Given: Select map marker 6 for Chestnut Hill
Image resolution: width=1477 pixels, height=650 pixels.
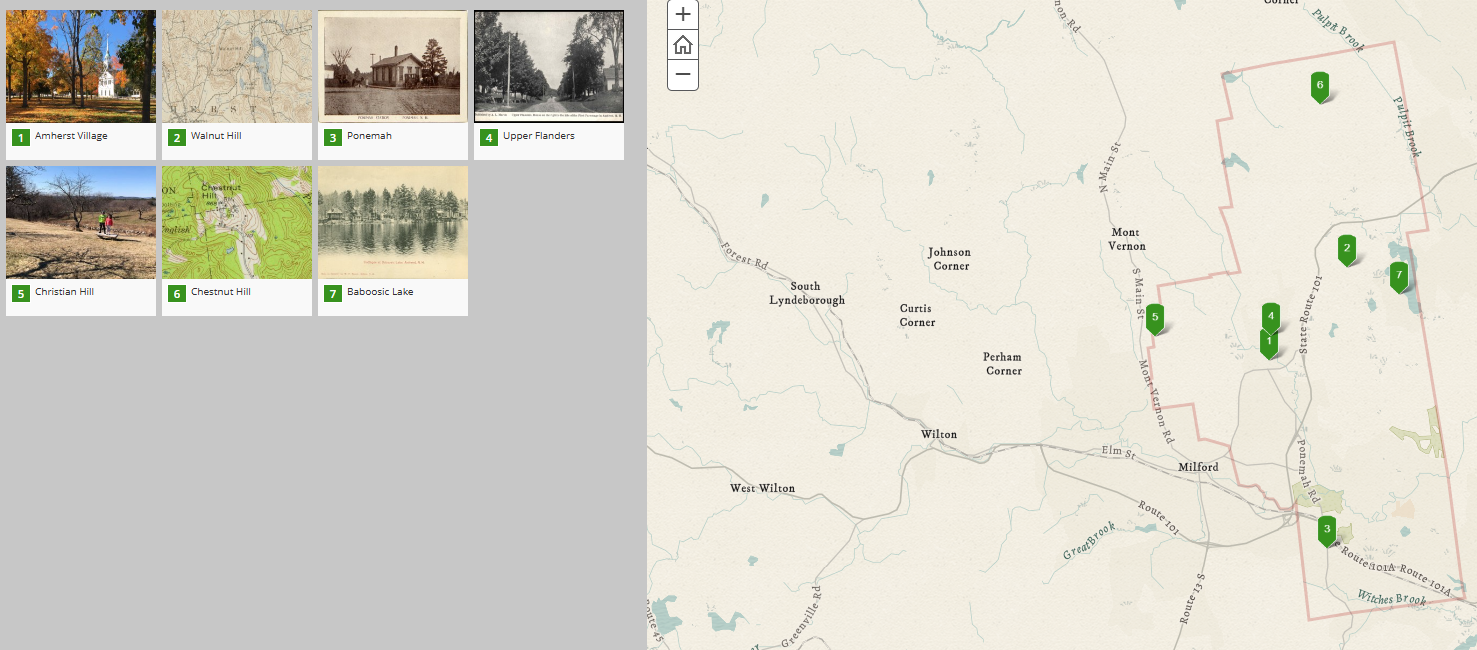Looking at the screenshot, I should point(1320,88).
